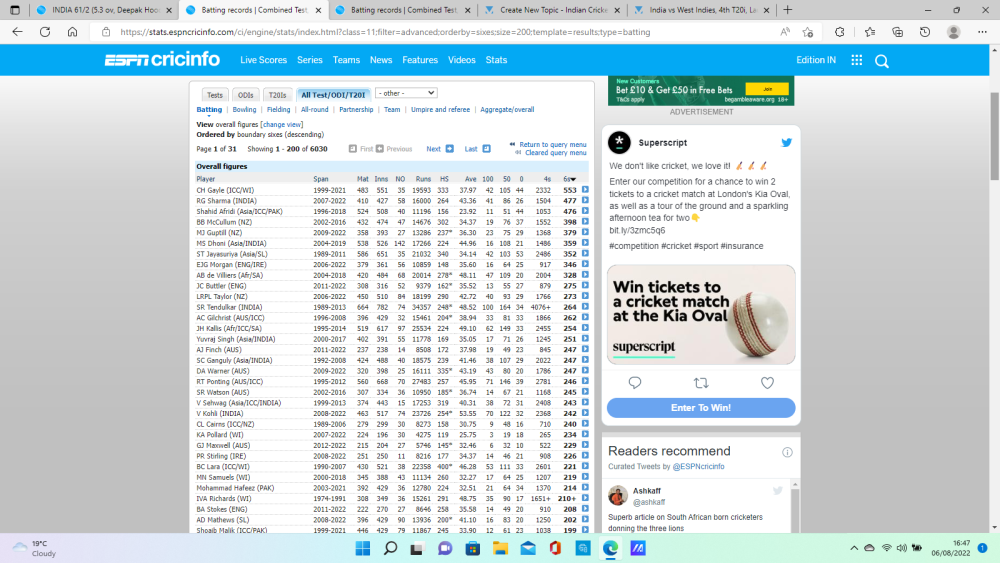Click Fielding records link
1000x563 pixels.
point(278,110)
